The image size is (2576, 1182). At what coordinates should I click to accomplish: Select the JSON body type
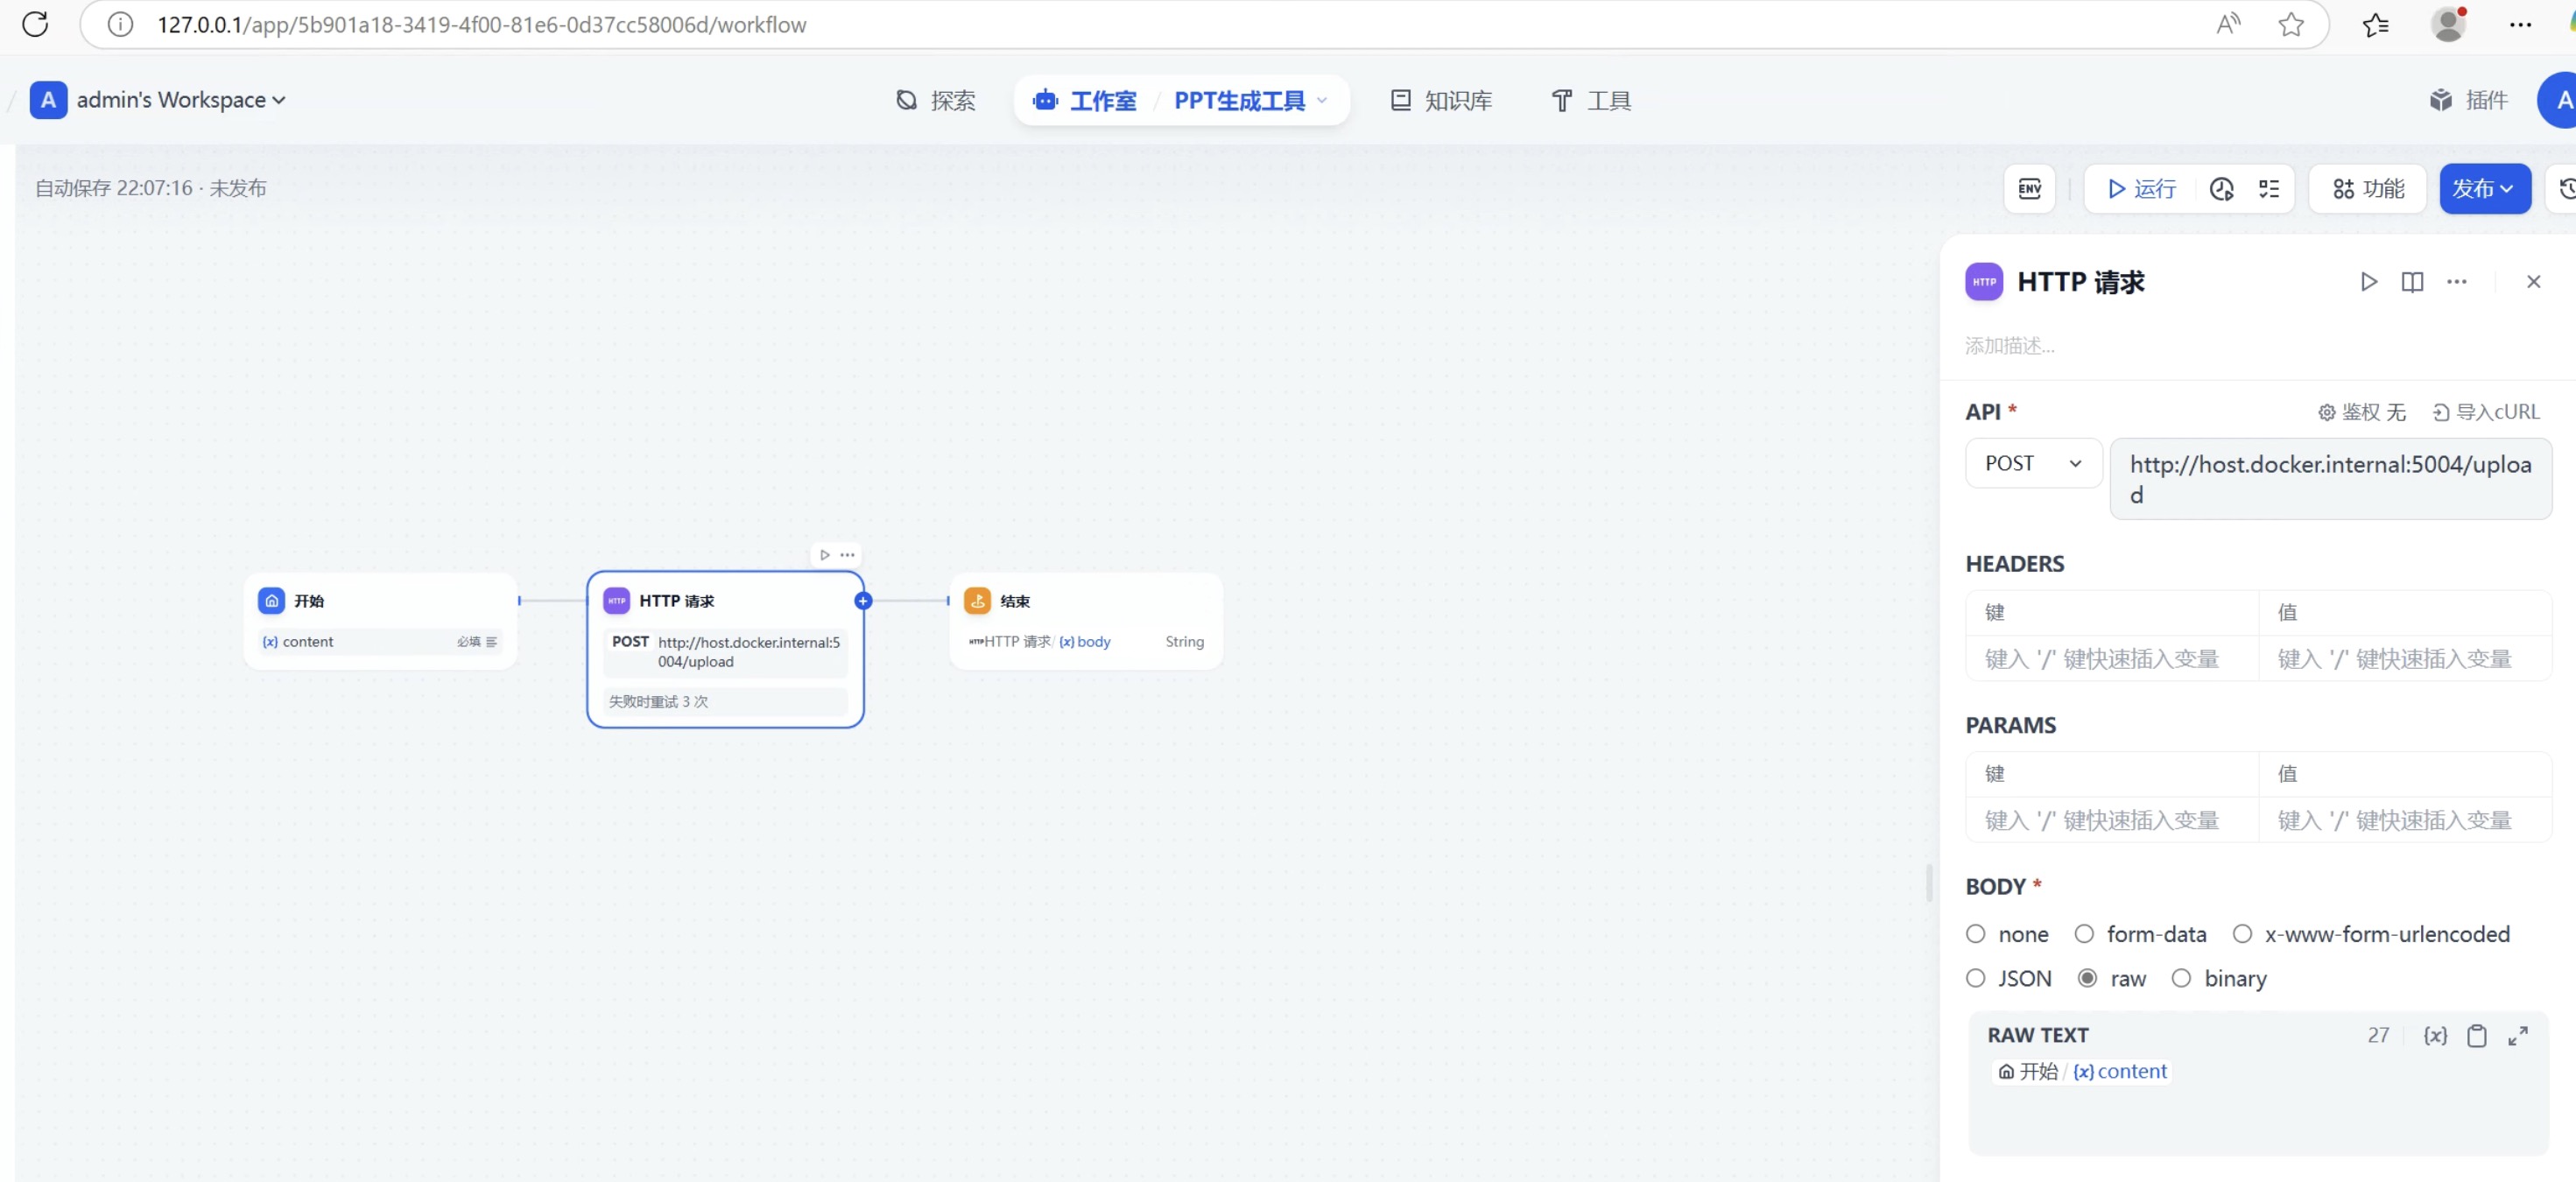(1976, 978)
